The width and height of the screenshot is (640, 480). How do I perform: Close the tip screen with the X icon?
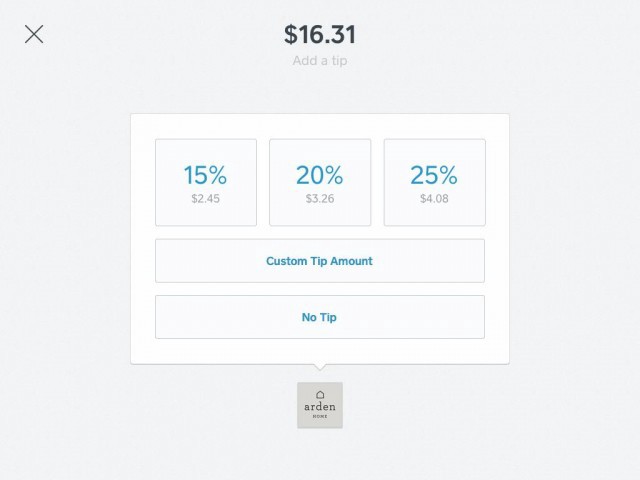tap(34, 34)
